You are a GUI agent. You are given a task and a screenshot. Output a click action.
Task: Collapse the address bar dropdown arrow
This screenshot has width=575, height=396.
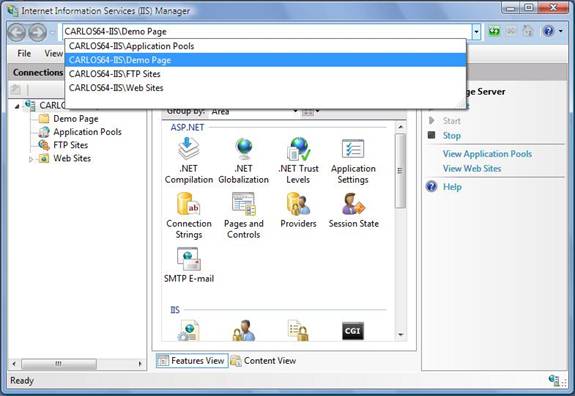point(476,32)
